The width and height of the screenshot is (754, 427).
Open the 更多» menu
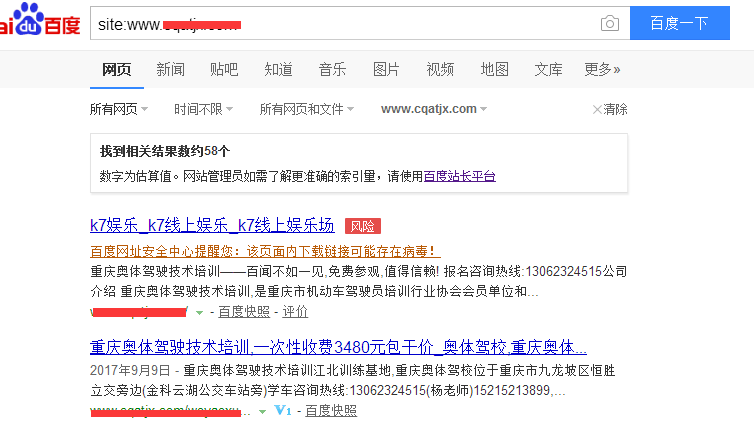click(602, 69)
